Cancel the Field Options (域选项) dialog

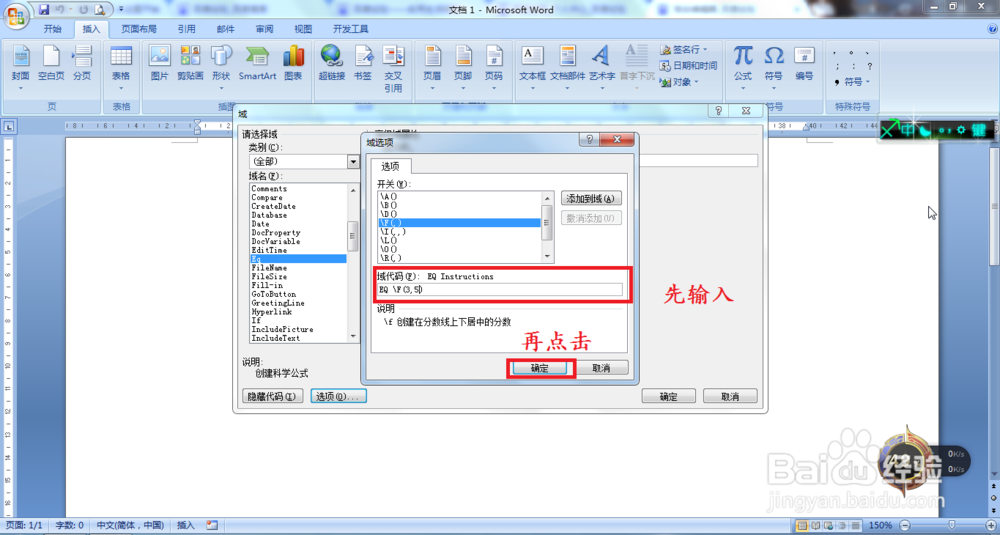(x=601, y=368)
